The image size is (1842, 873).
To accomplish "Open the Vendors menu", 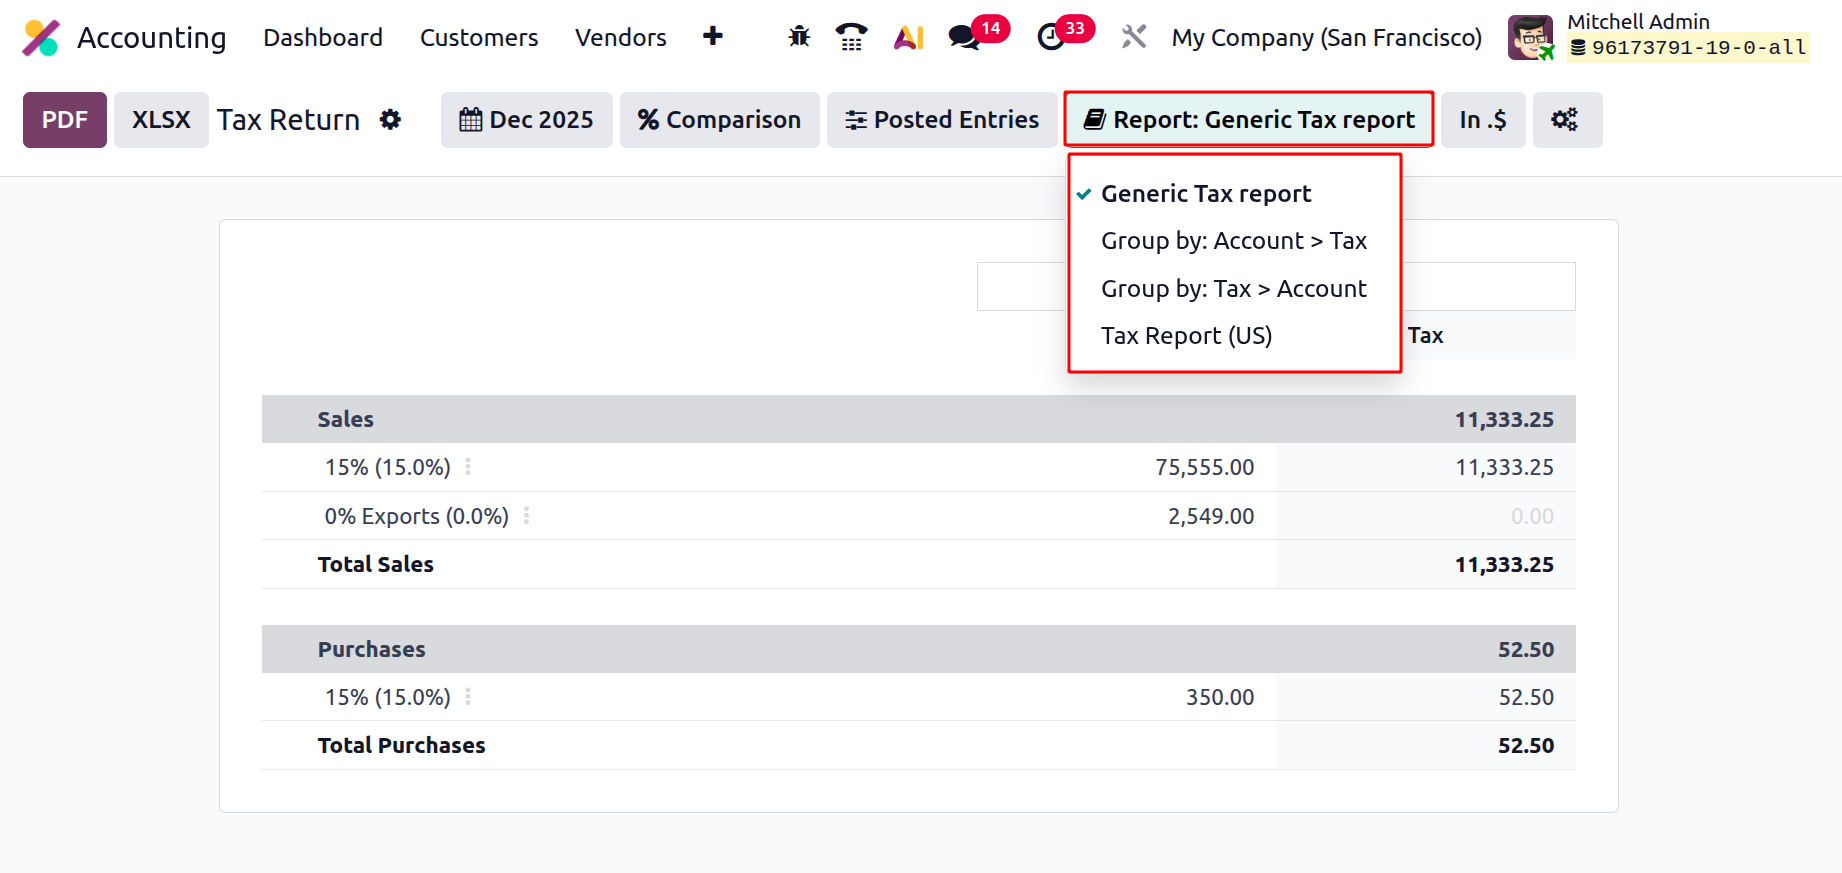I will click(x=621, y=38).
